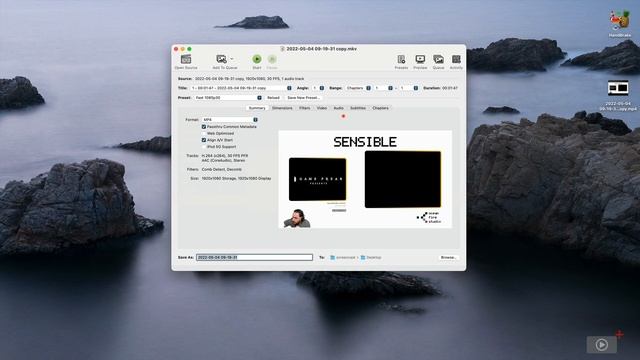Screen dimensions: 640x360
Task: Switch to the Chapters tab
Action: pyautogui.click(x=380, y=108)
